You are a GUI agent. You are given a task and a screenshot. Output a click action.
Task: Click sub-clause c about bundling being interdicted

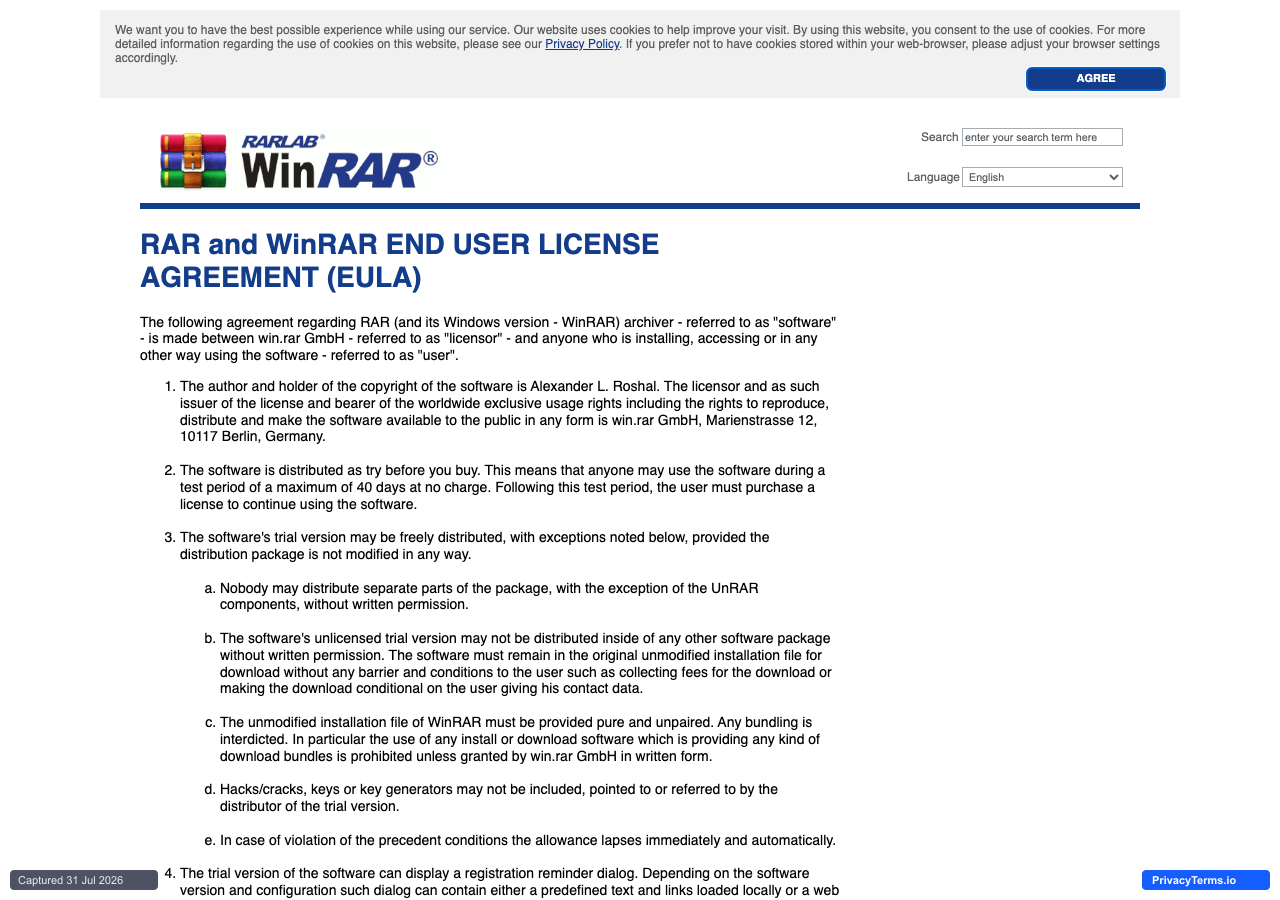coord(520,739)
